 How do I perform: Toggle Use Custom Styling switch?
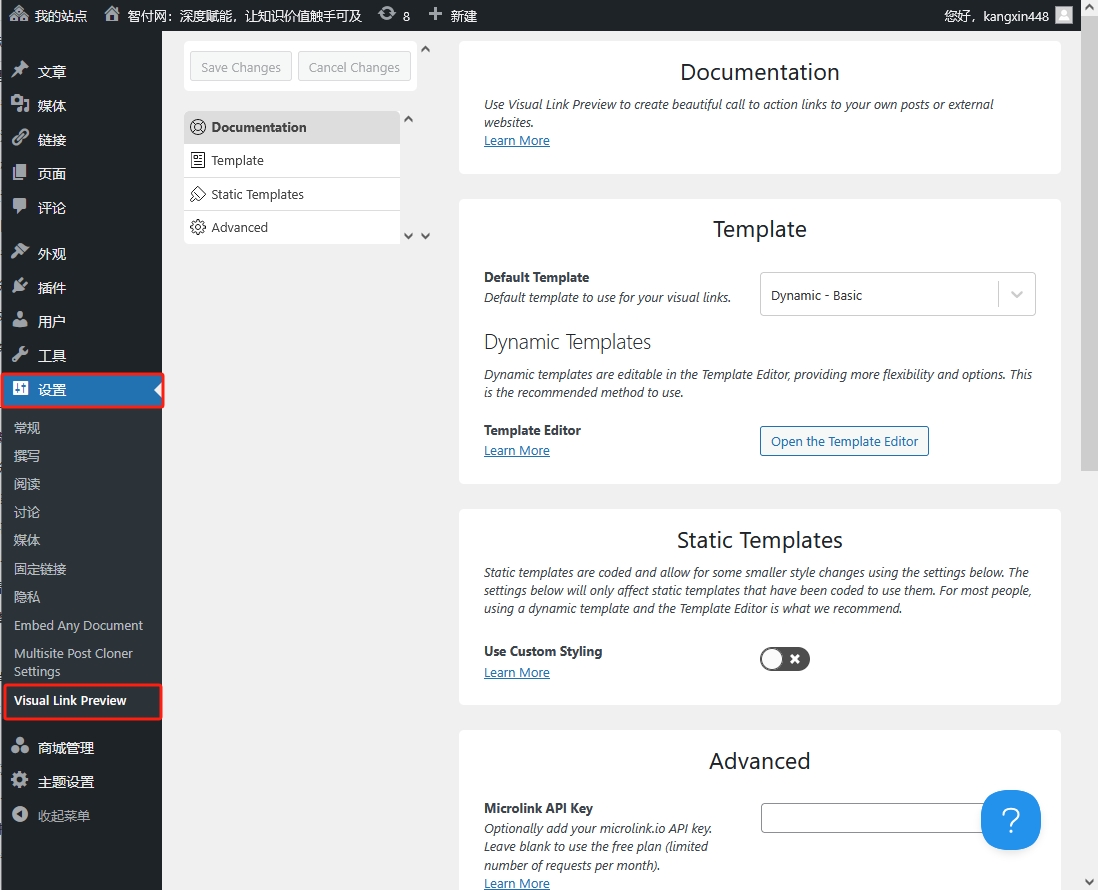tap(784, 659)
